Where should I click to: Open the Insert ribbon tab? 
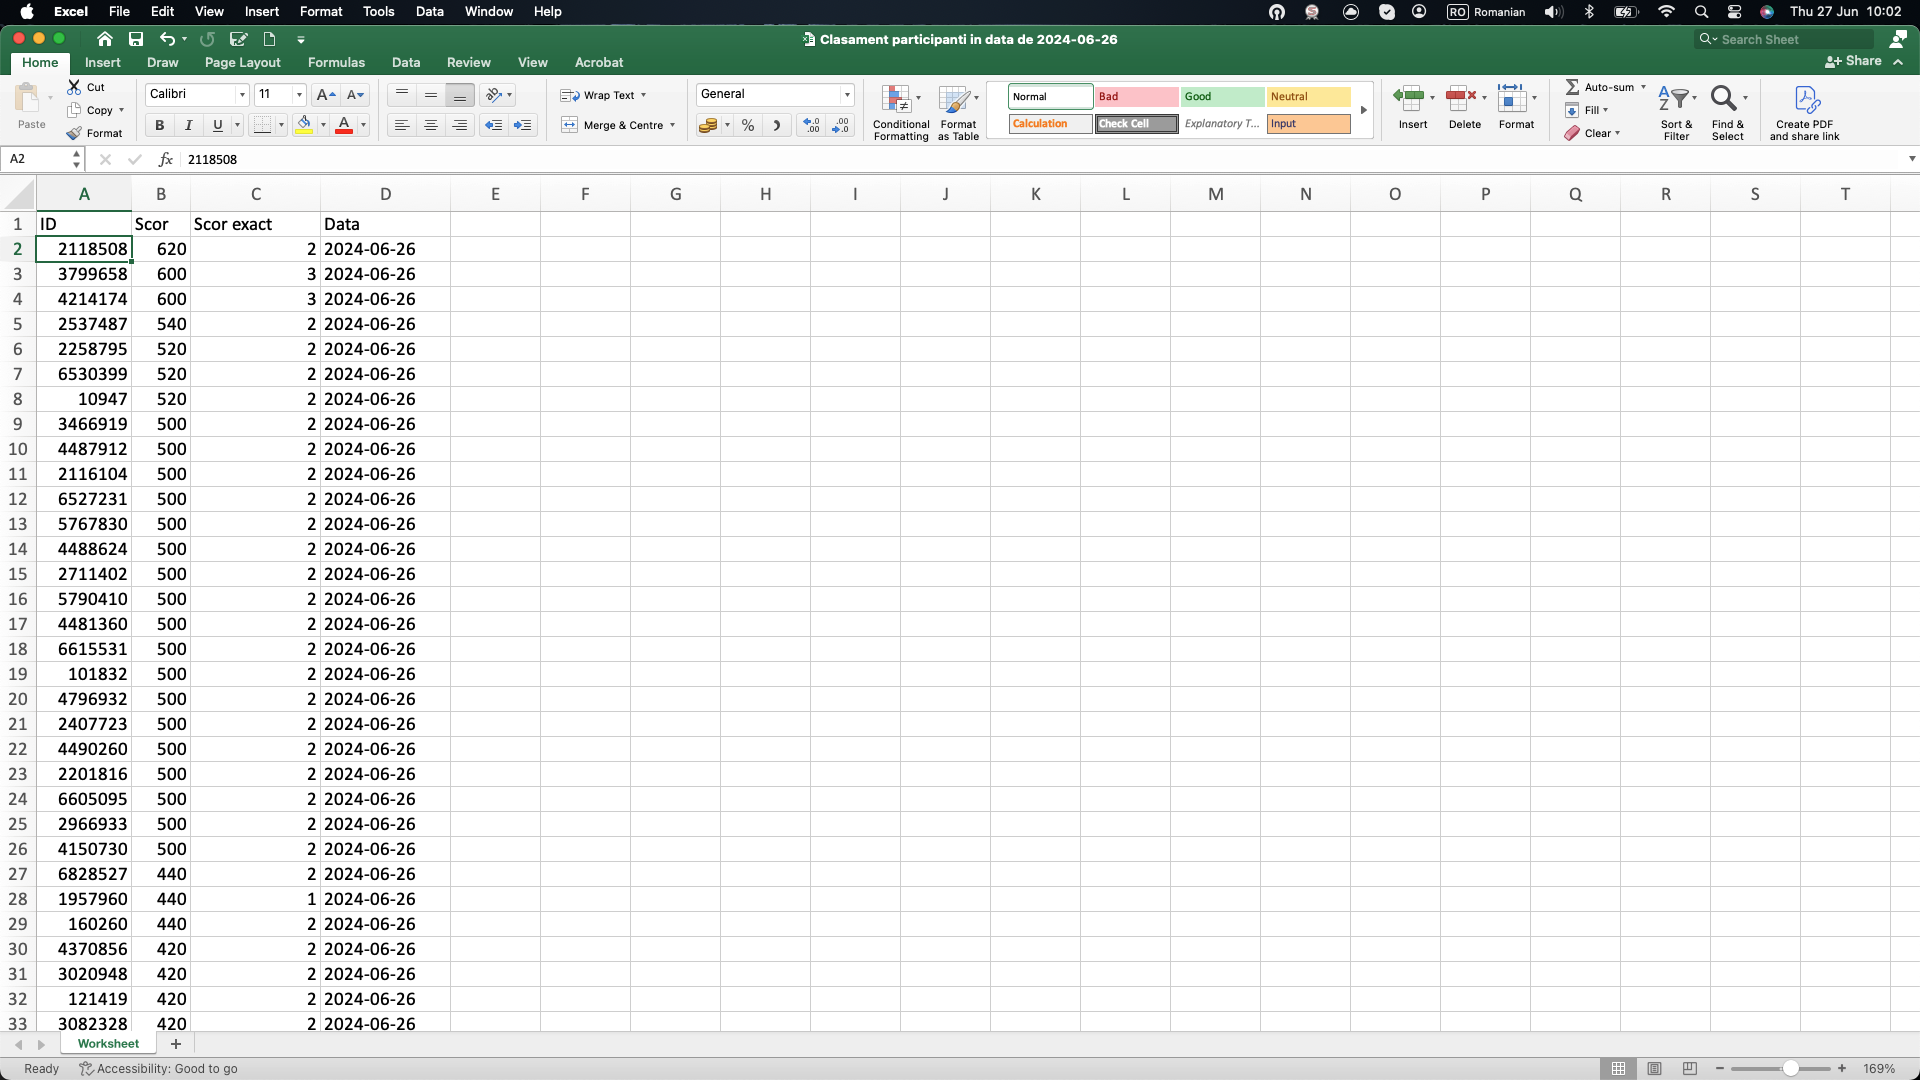(103, 62)
